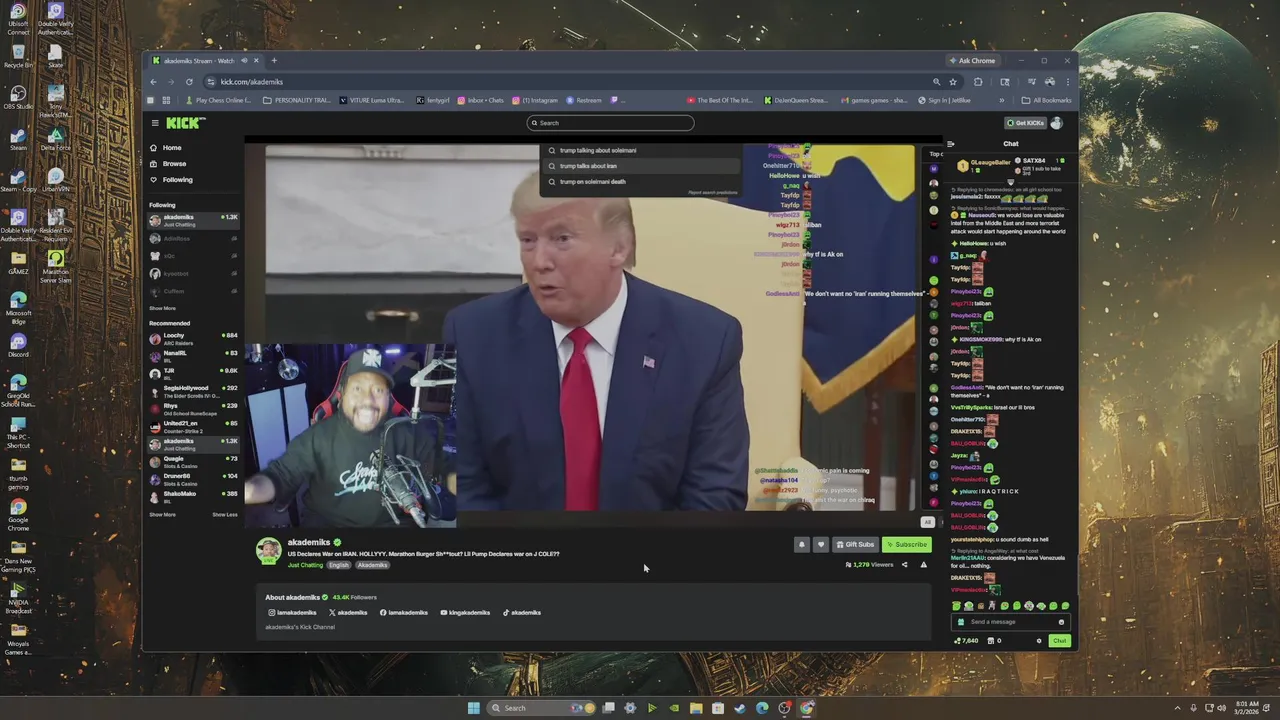
Task: Open Windows Start button on taskbar
Action: [473, 708]
